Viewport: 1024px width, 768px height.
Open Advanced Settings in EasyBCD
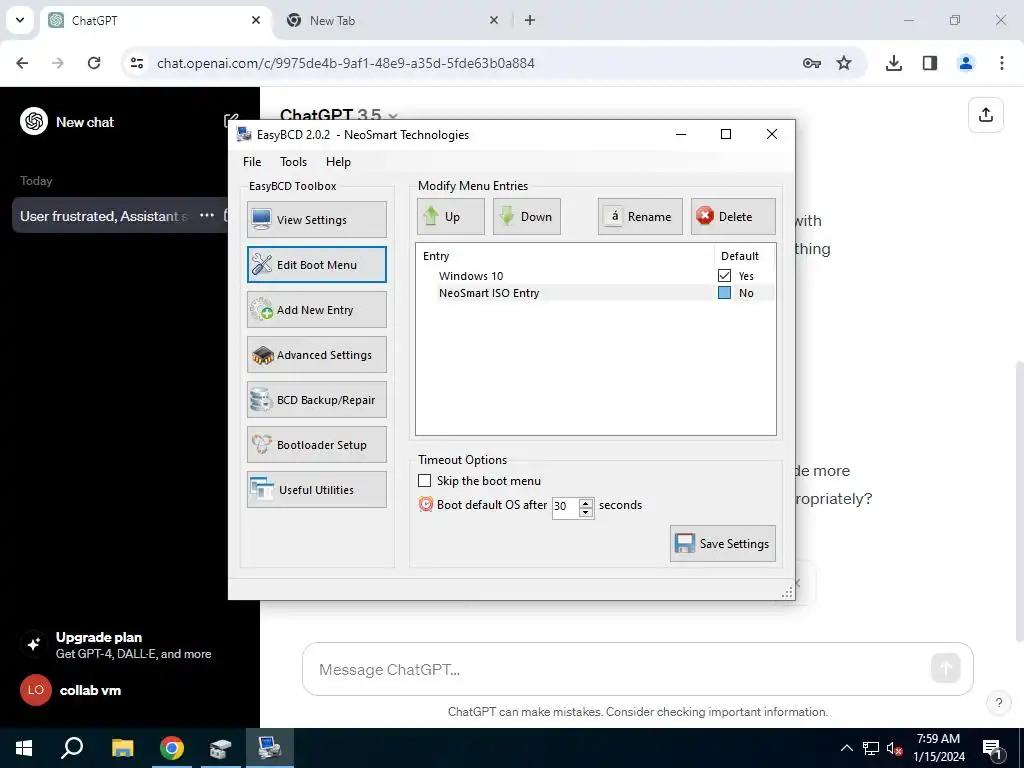pyautogui.click(x=317, y=355)
